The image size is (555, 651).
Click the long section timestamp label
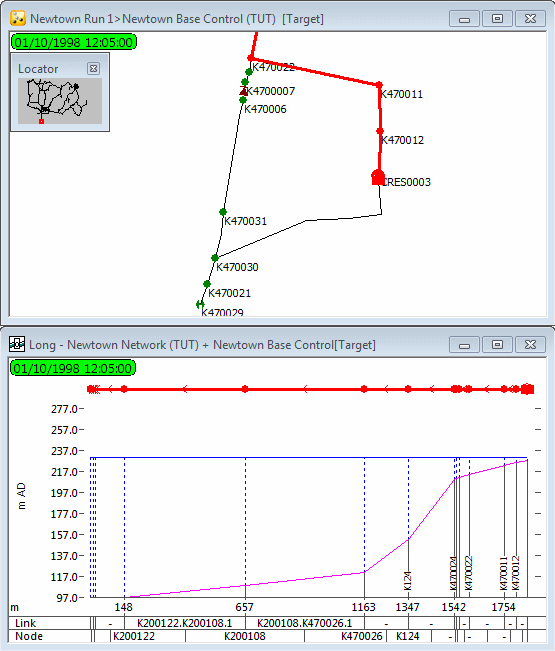click(73, 368)
